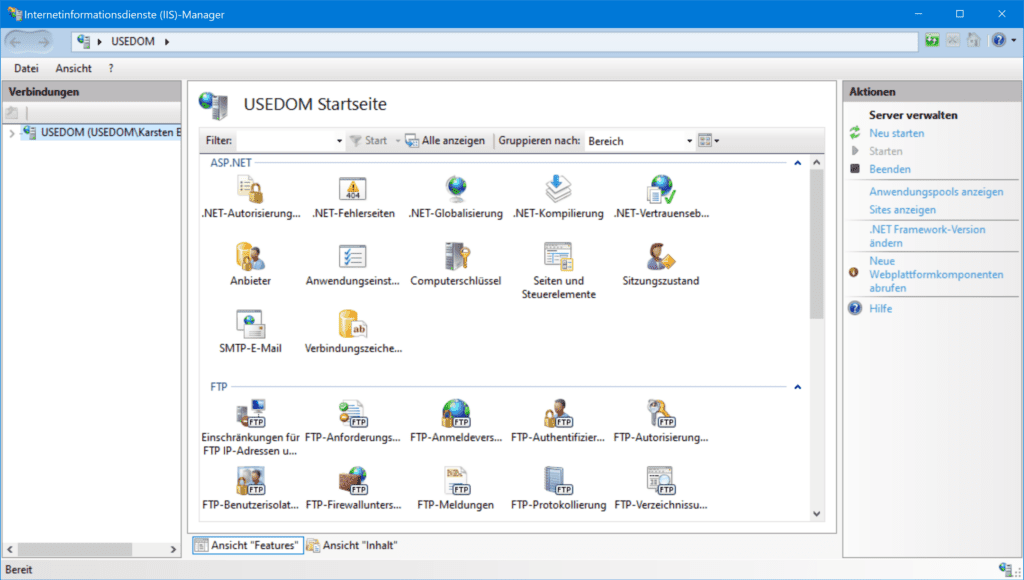
Task: Open the .NET-Vertrauensebenen icon
Action: click(661, 189)
